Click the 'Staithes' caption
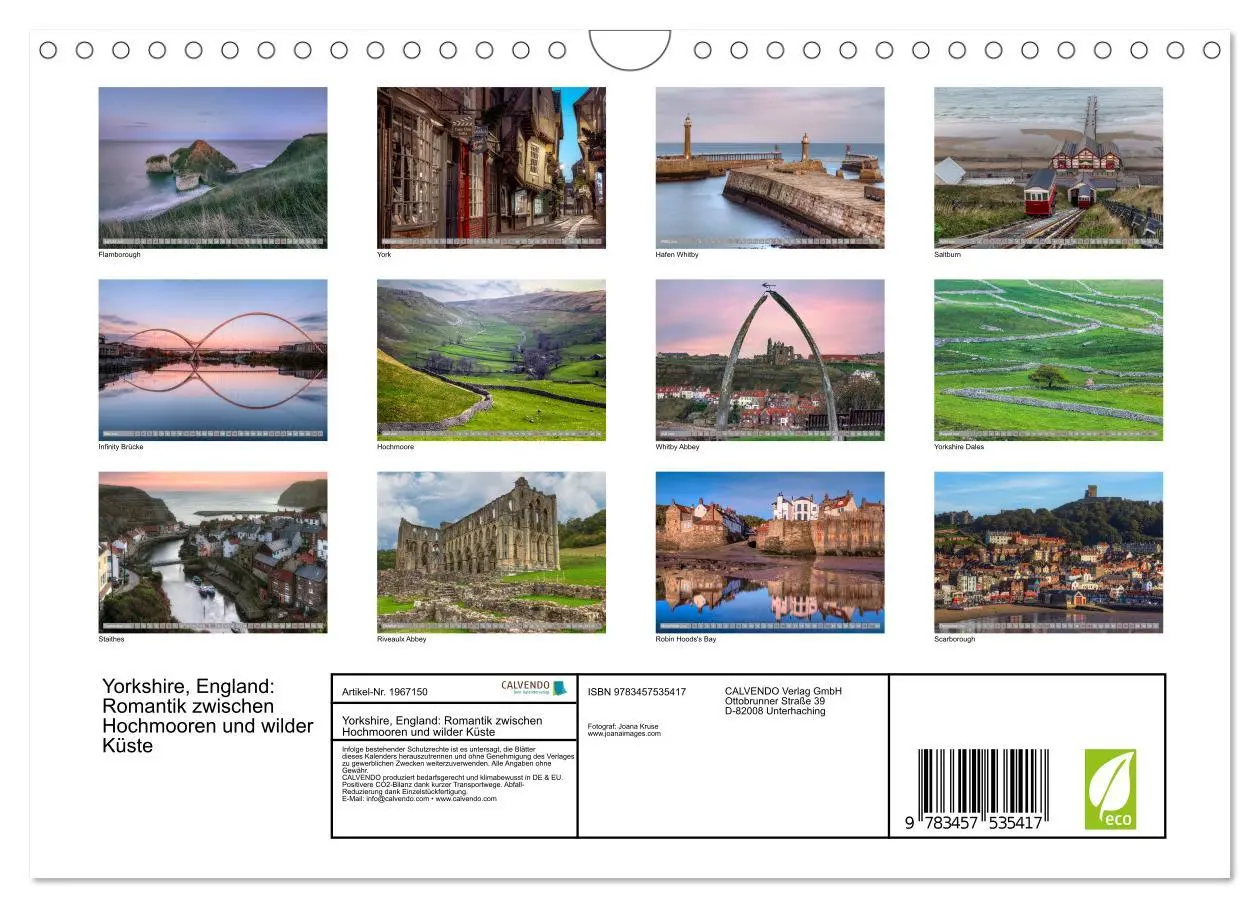The height and width of the screenshot is (908, 1260). [111, 639]
